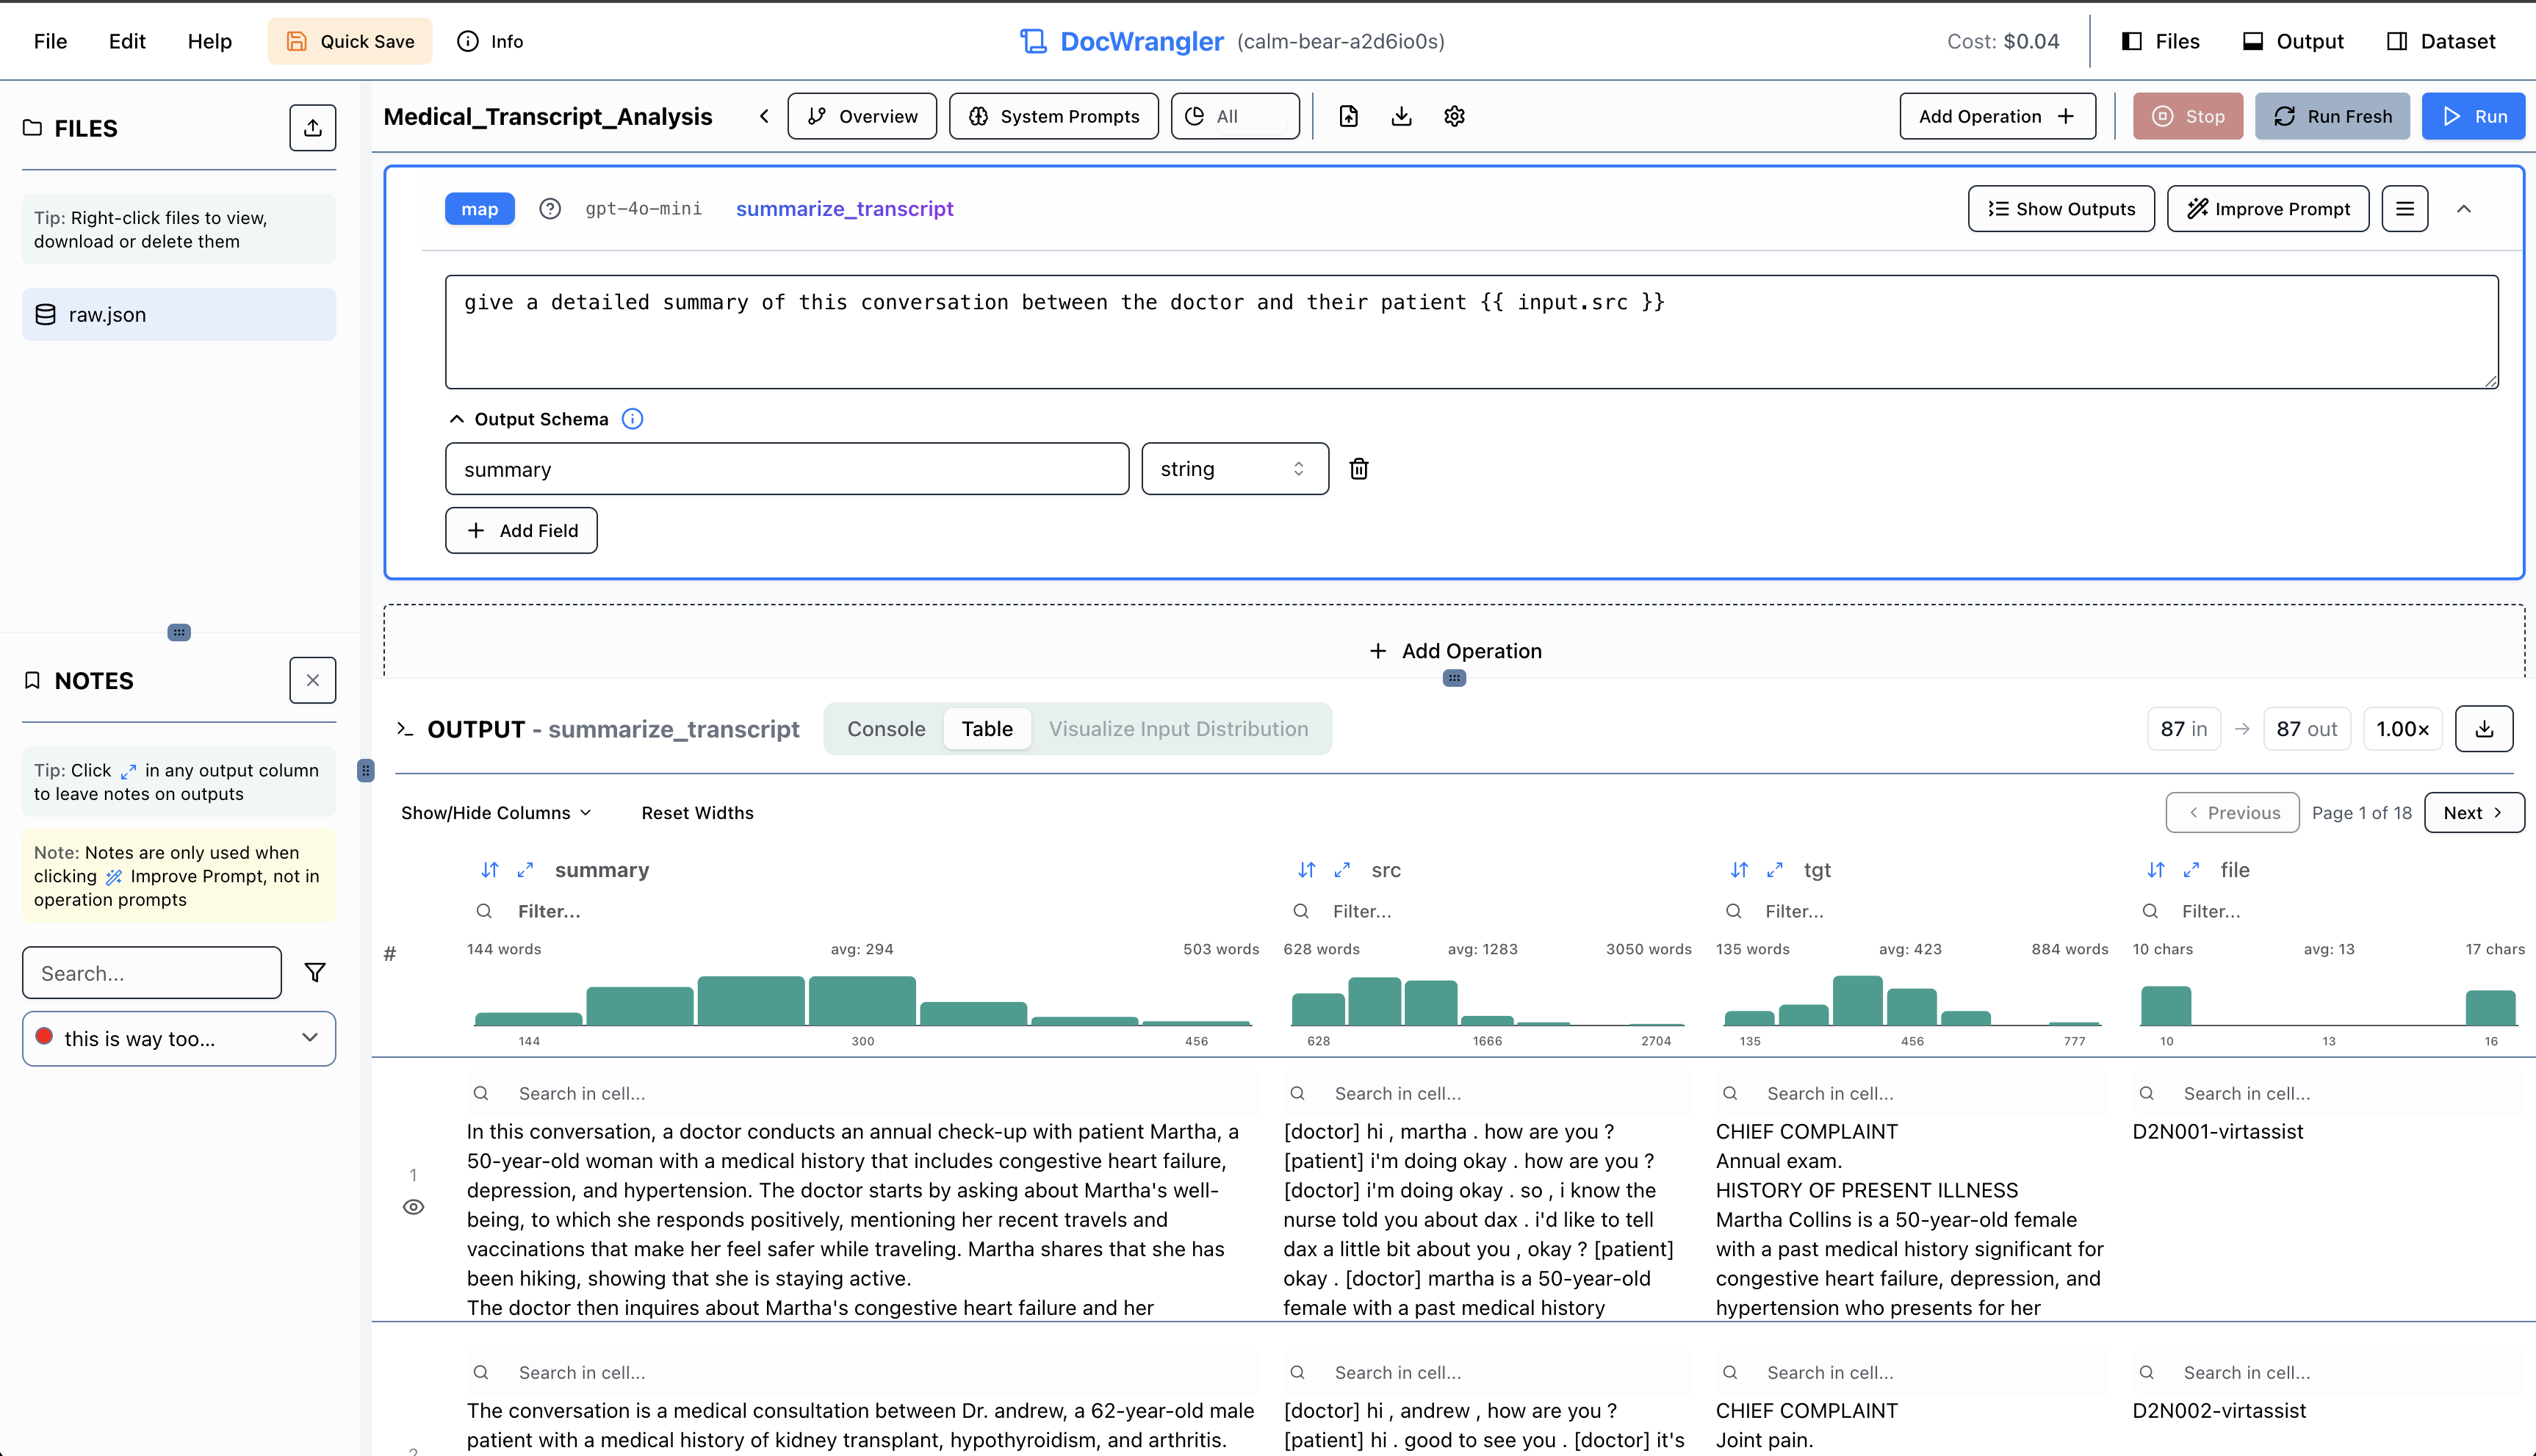The height and width of the screenshot is (1456, 2536).
Task: Click the download pipeline icon in the toolbar
Action: point(1401,116)
